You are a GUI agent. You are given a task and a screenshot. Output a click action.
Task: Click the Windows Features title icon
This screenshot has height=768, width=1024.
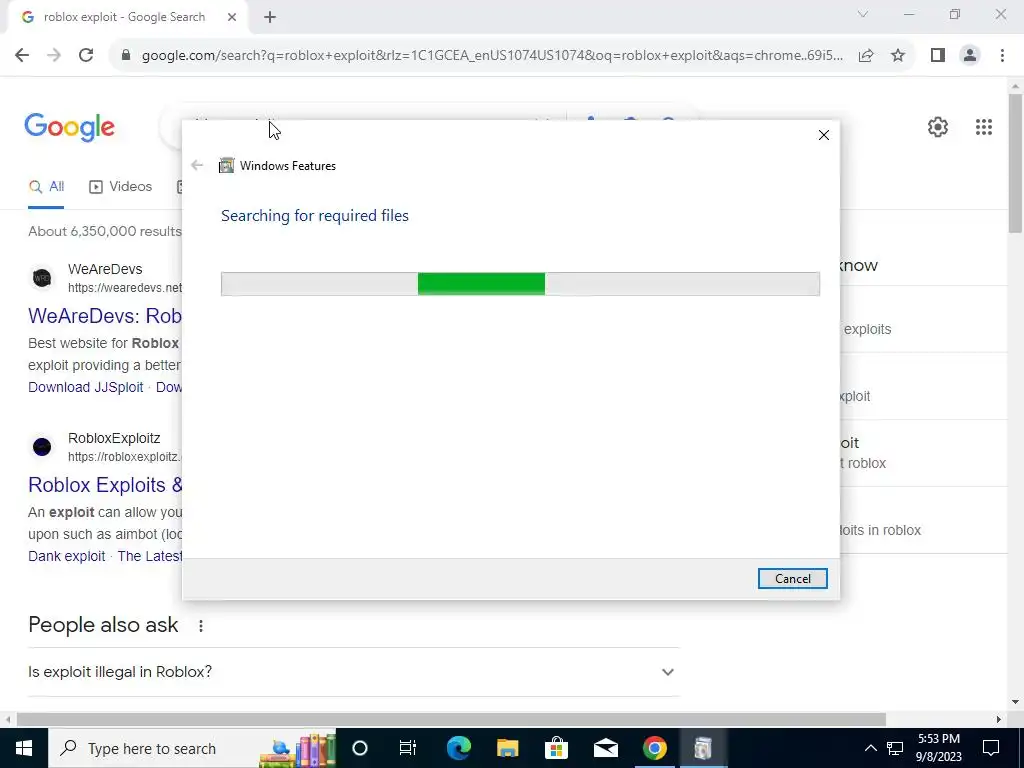click(x=227, y=165)
